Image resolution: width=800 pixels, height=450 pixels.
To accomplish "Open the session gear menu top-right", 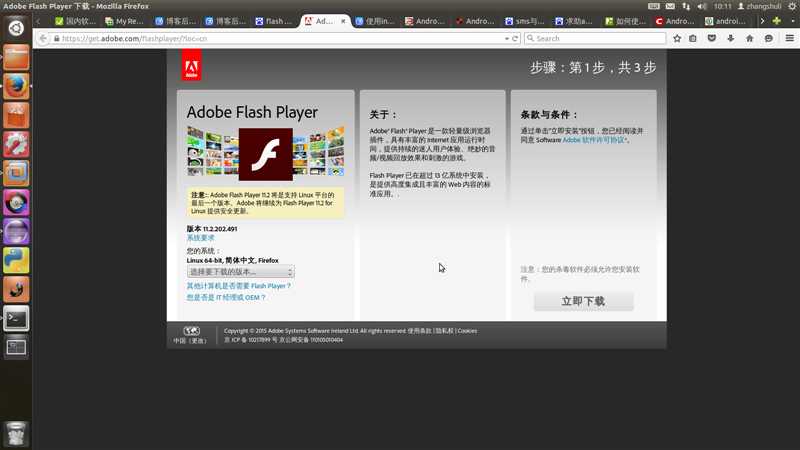I will point(792,6).
